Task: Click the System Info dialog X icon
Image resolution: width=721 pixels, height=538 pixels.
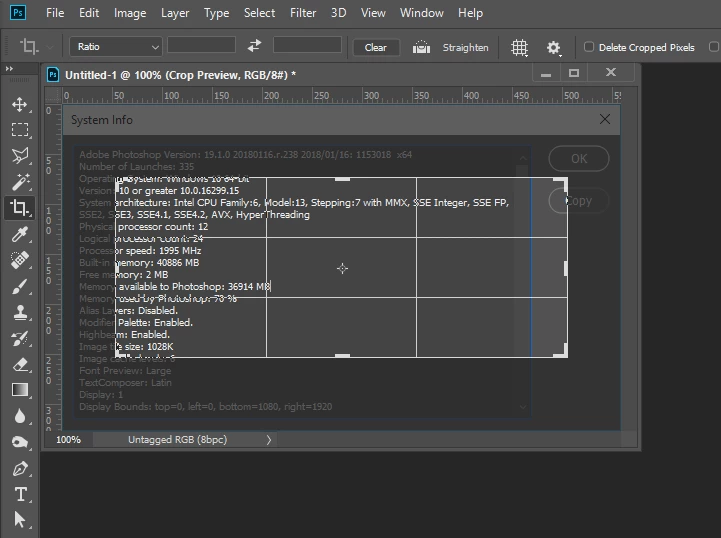Action: (605, 120)
